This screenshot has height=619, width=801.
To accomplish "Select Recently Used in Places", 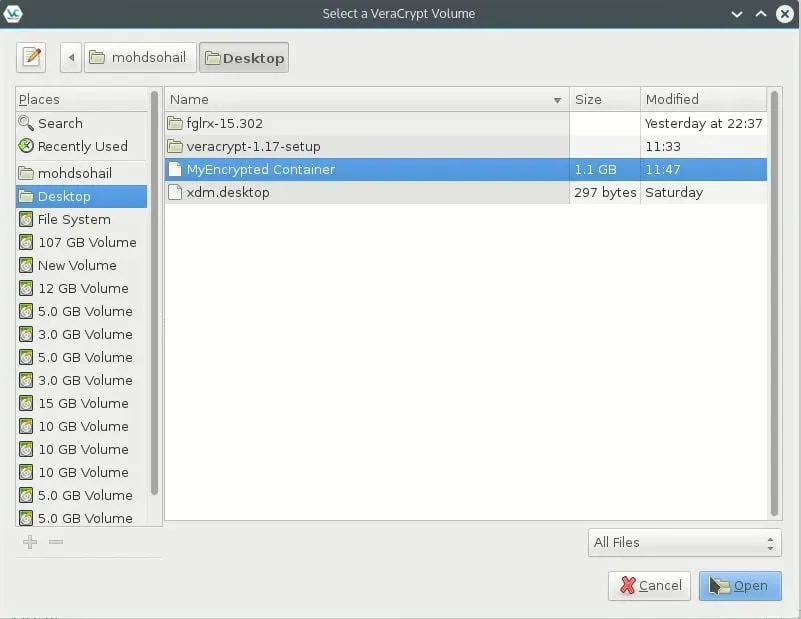I will 82,146.
